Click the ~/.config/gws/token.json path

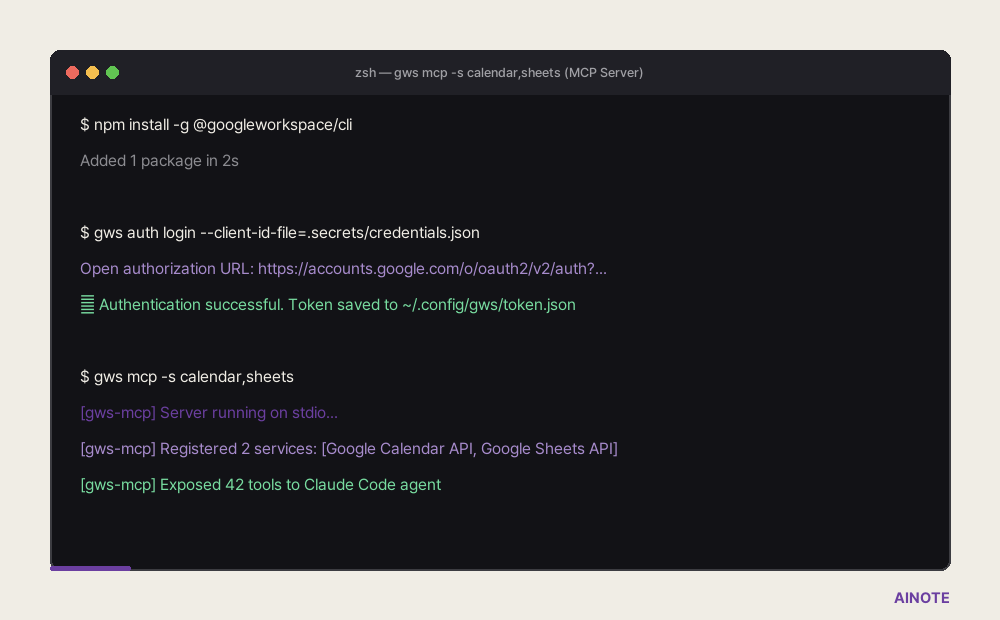pyautogui.click(x=489, y=305)
